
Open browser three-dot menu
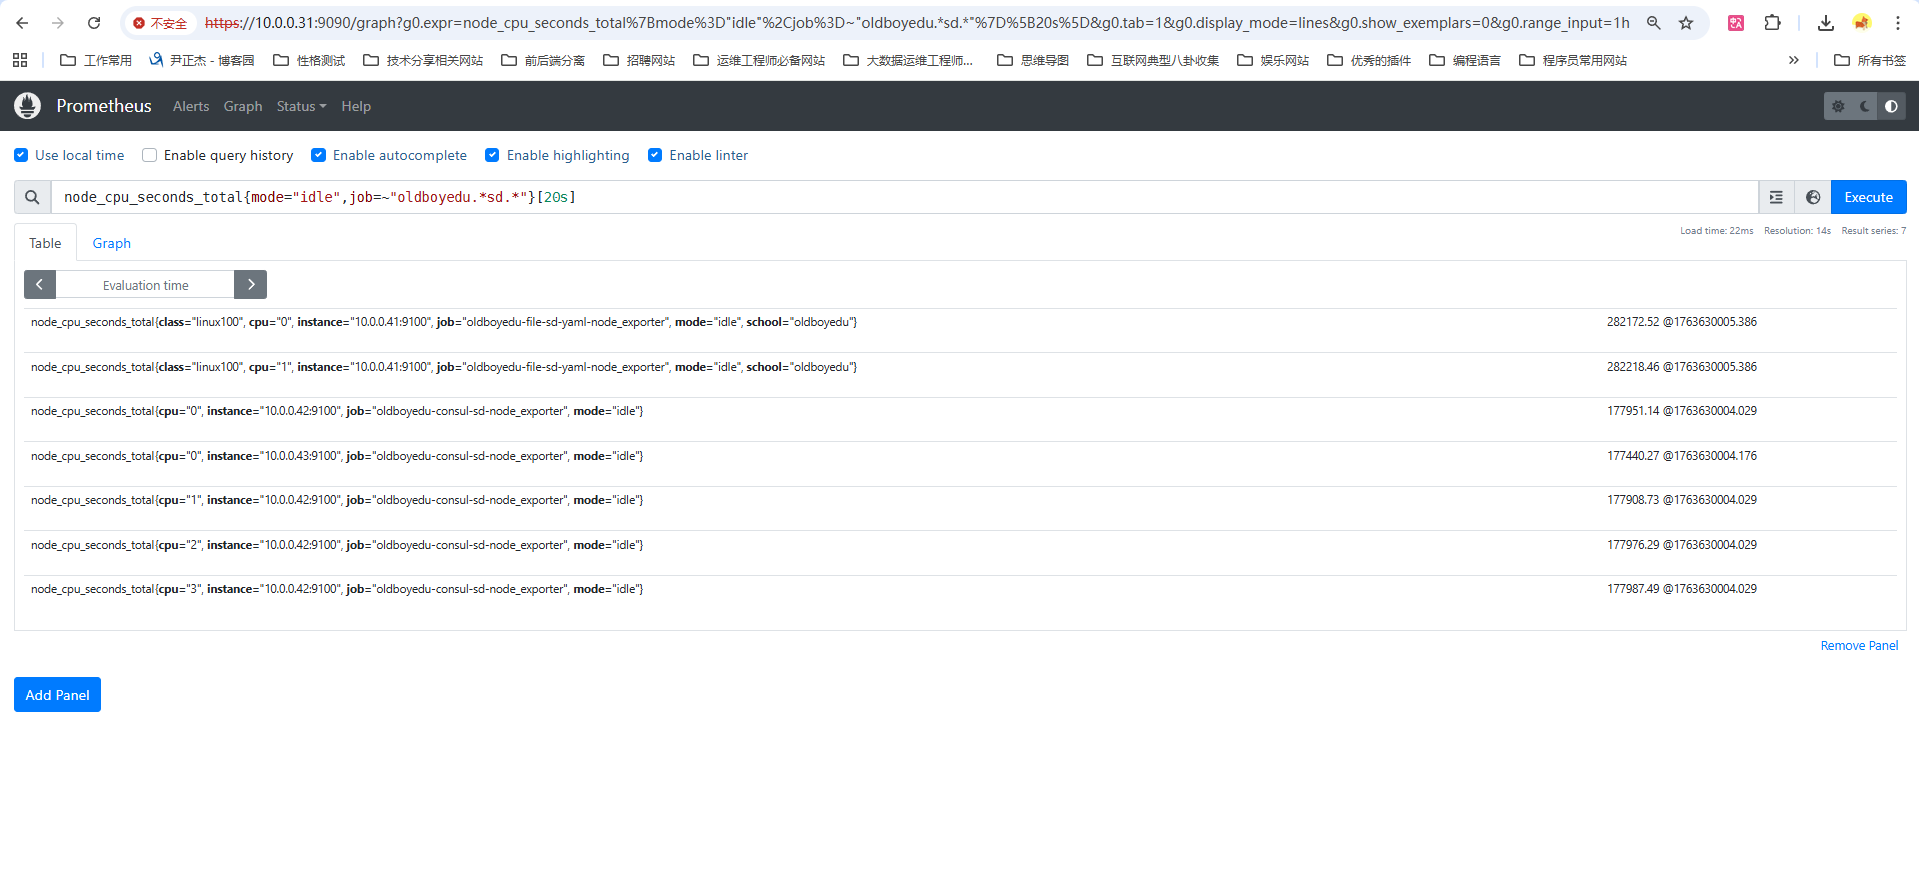coord(1898,23)
